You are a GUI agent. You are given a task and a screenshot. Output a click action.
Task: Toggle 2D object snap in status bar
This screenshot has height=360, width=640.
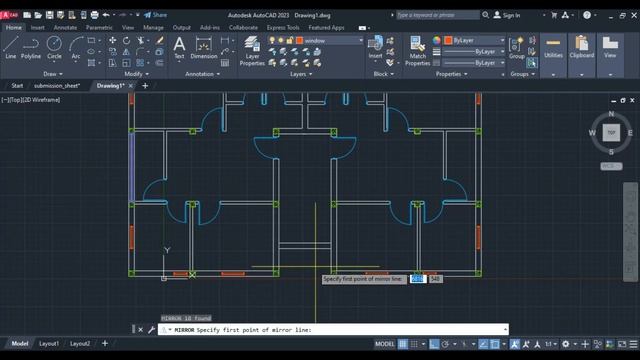495,344
